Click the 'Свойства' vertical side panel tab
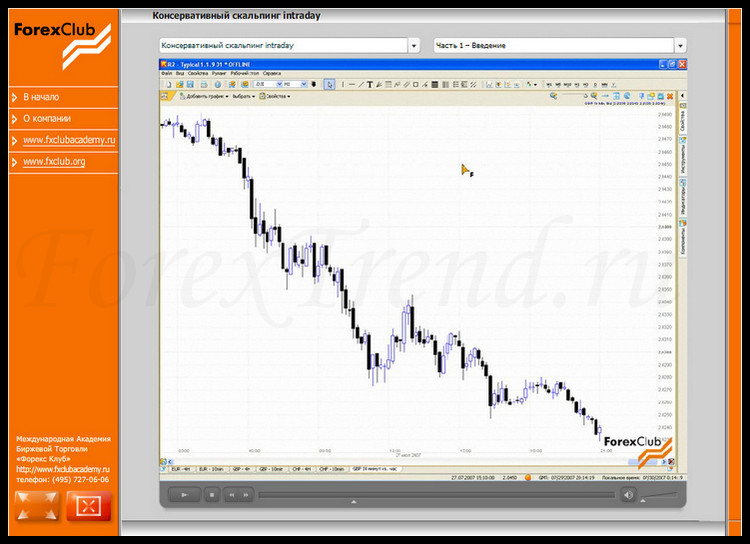The width and height of the screenshot is (750, 544). [683, 117]
